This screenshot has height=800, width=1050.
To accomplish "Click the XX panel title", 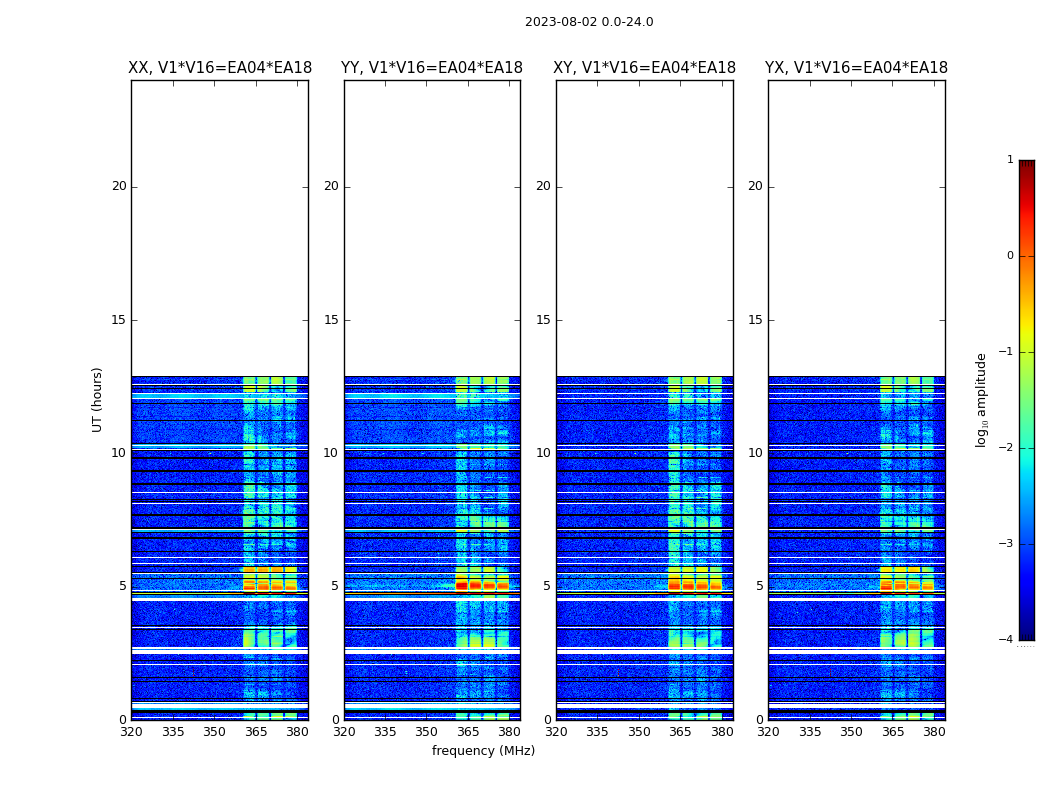I will tap(220, 68).
